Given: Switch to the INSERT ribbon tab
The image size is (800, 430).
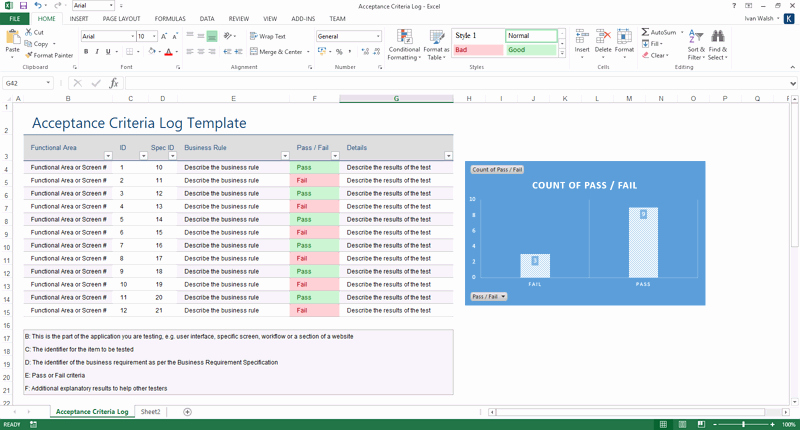Looking at the screenshot, I should coord(79,18).
